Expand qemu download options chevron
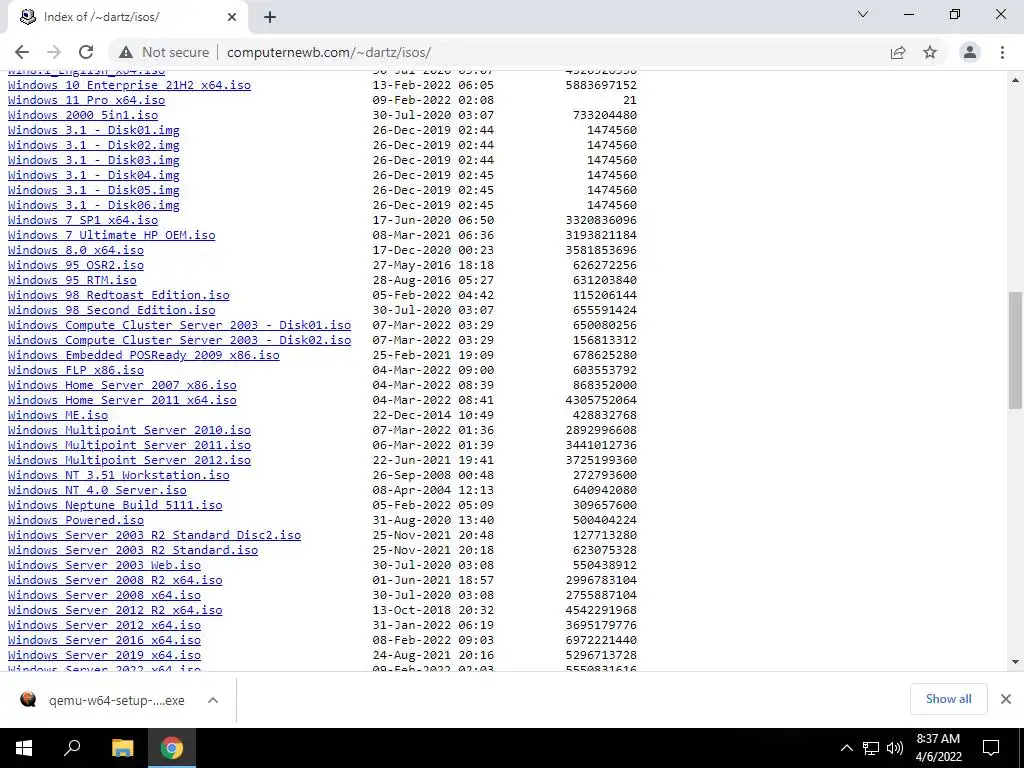The image size is (1024, 768). coord(213,700)
